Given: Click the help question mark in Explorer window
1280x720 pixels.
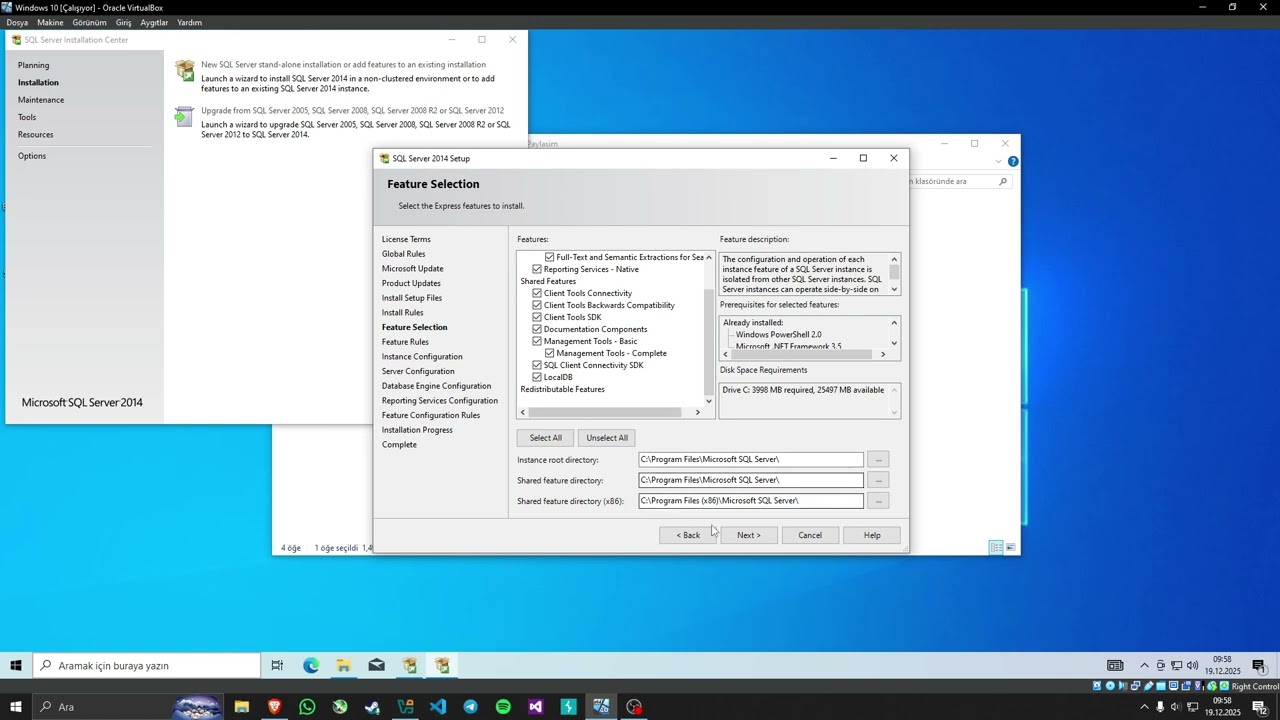Looking at the screenshot, I should tap(1013, 161).
